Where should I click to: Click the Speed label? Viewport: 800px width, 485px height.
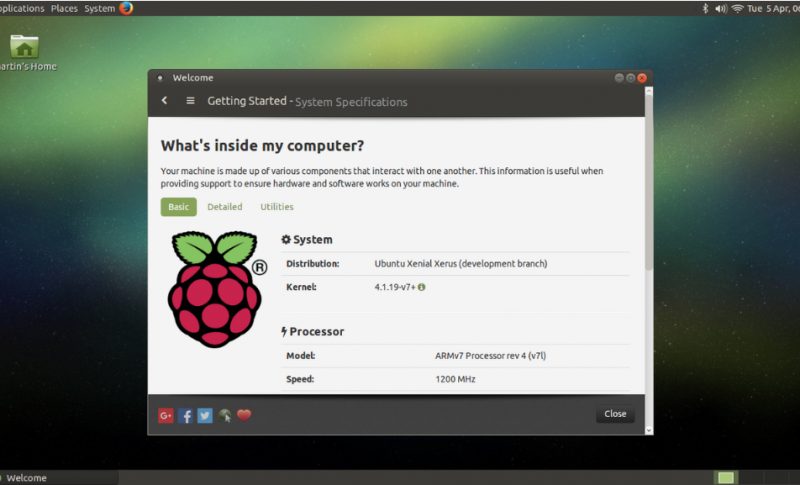pos(299,379)
